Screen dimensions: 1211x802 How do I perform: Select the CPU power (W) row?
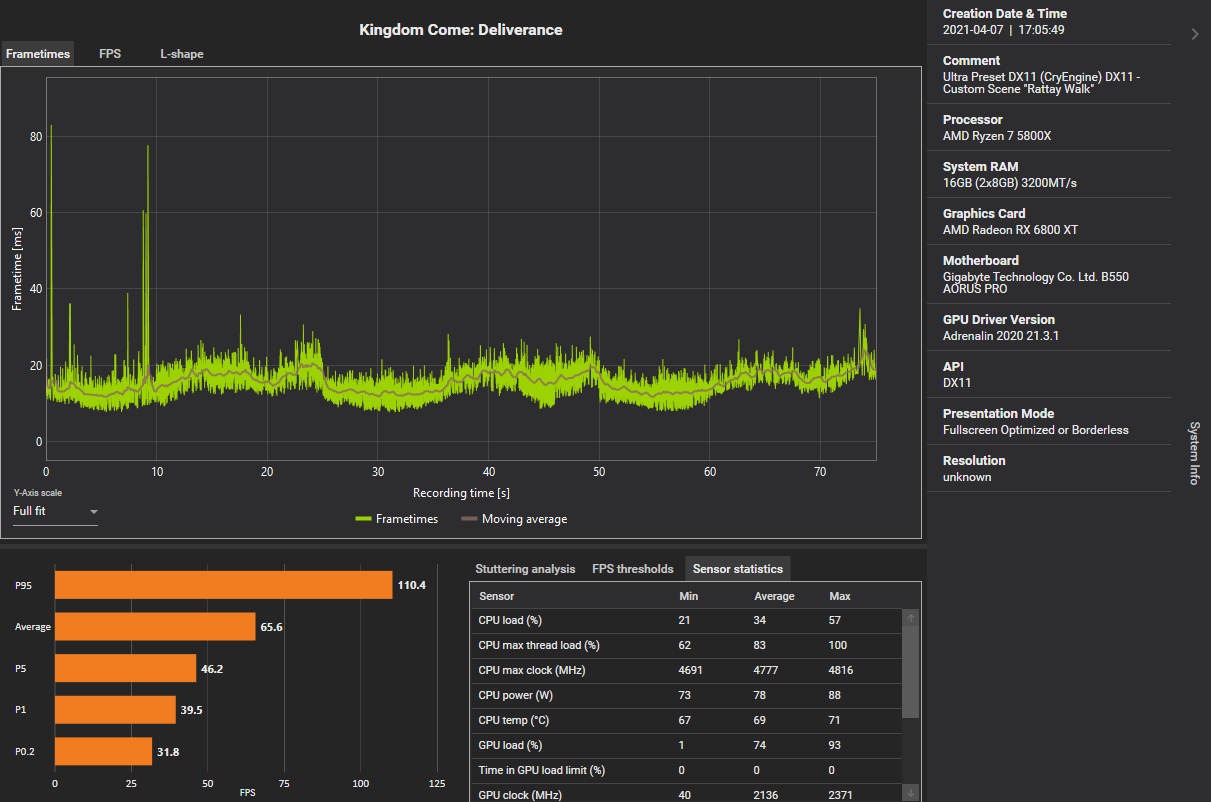tap(686, 695)
